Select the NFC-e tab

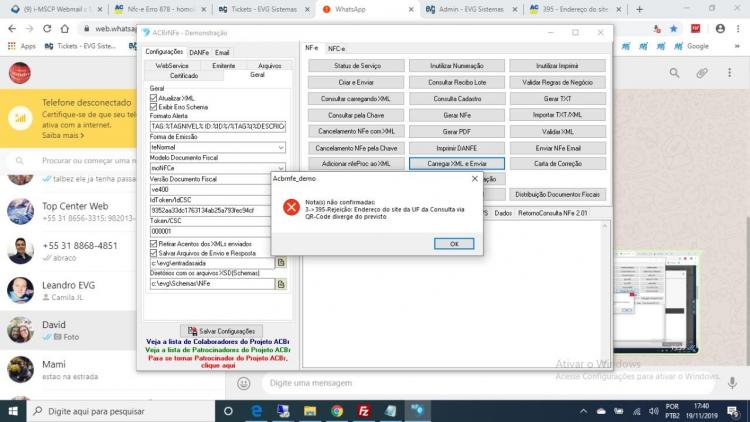pyautogui.click(x=336, y=49)
